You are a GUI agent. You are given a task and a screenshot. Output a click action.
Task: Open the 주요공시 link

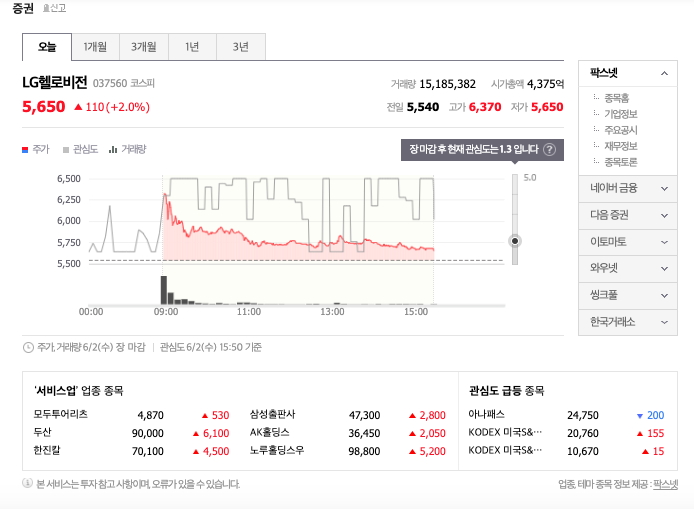(621, 130)
